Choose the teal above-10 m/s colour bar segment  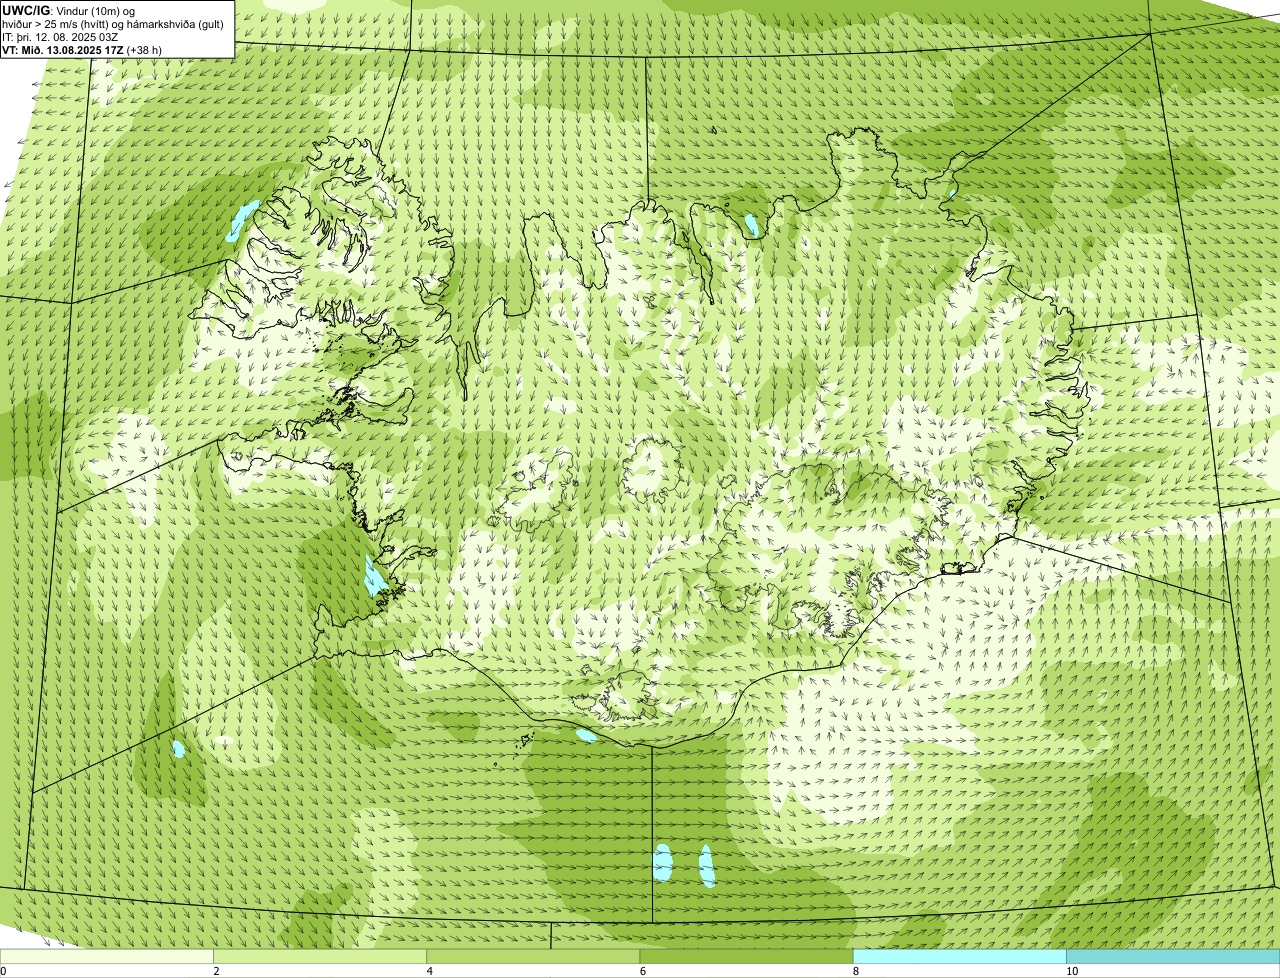1173,957
